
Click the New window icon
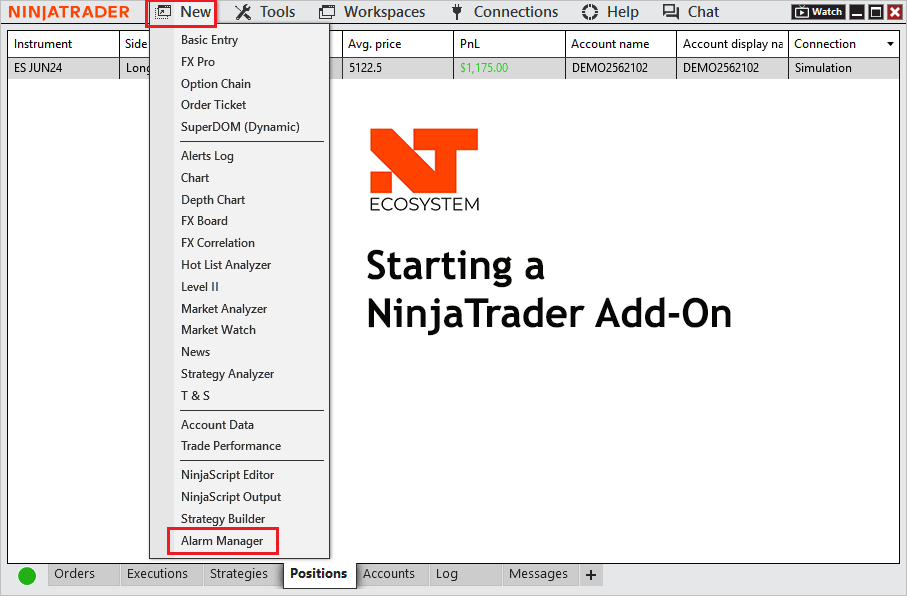click(164, 12)
